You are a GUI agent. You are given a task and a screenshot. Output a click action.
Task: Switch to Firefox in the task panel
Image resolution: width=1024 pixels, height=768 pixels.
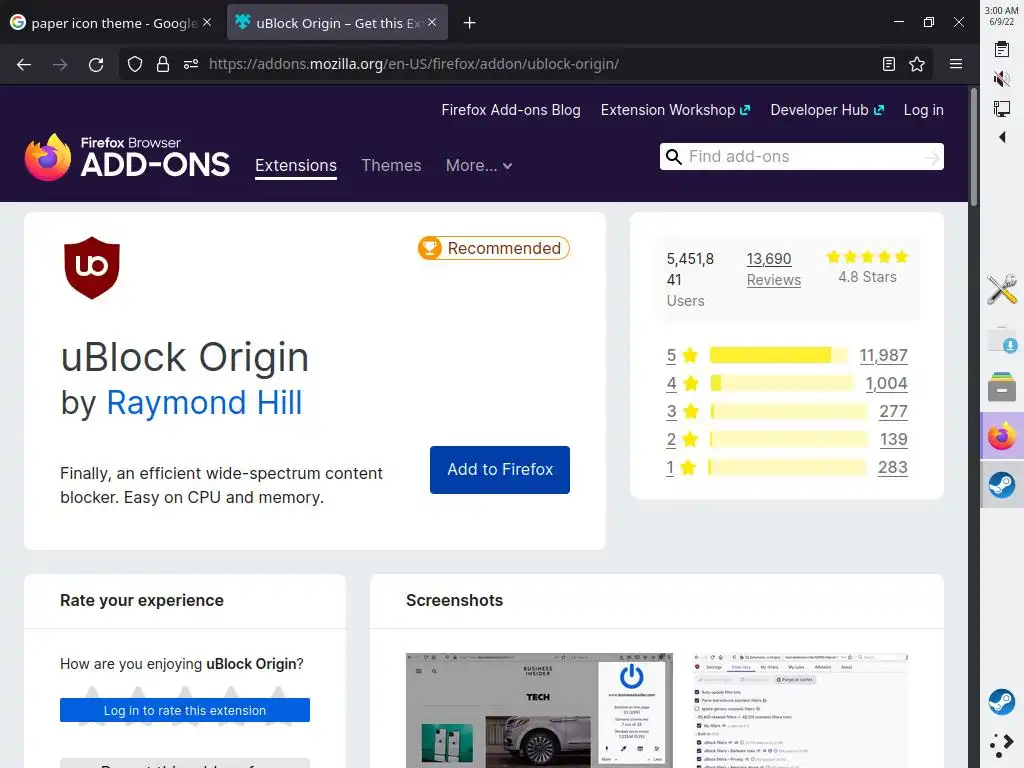coord(1002,436)
